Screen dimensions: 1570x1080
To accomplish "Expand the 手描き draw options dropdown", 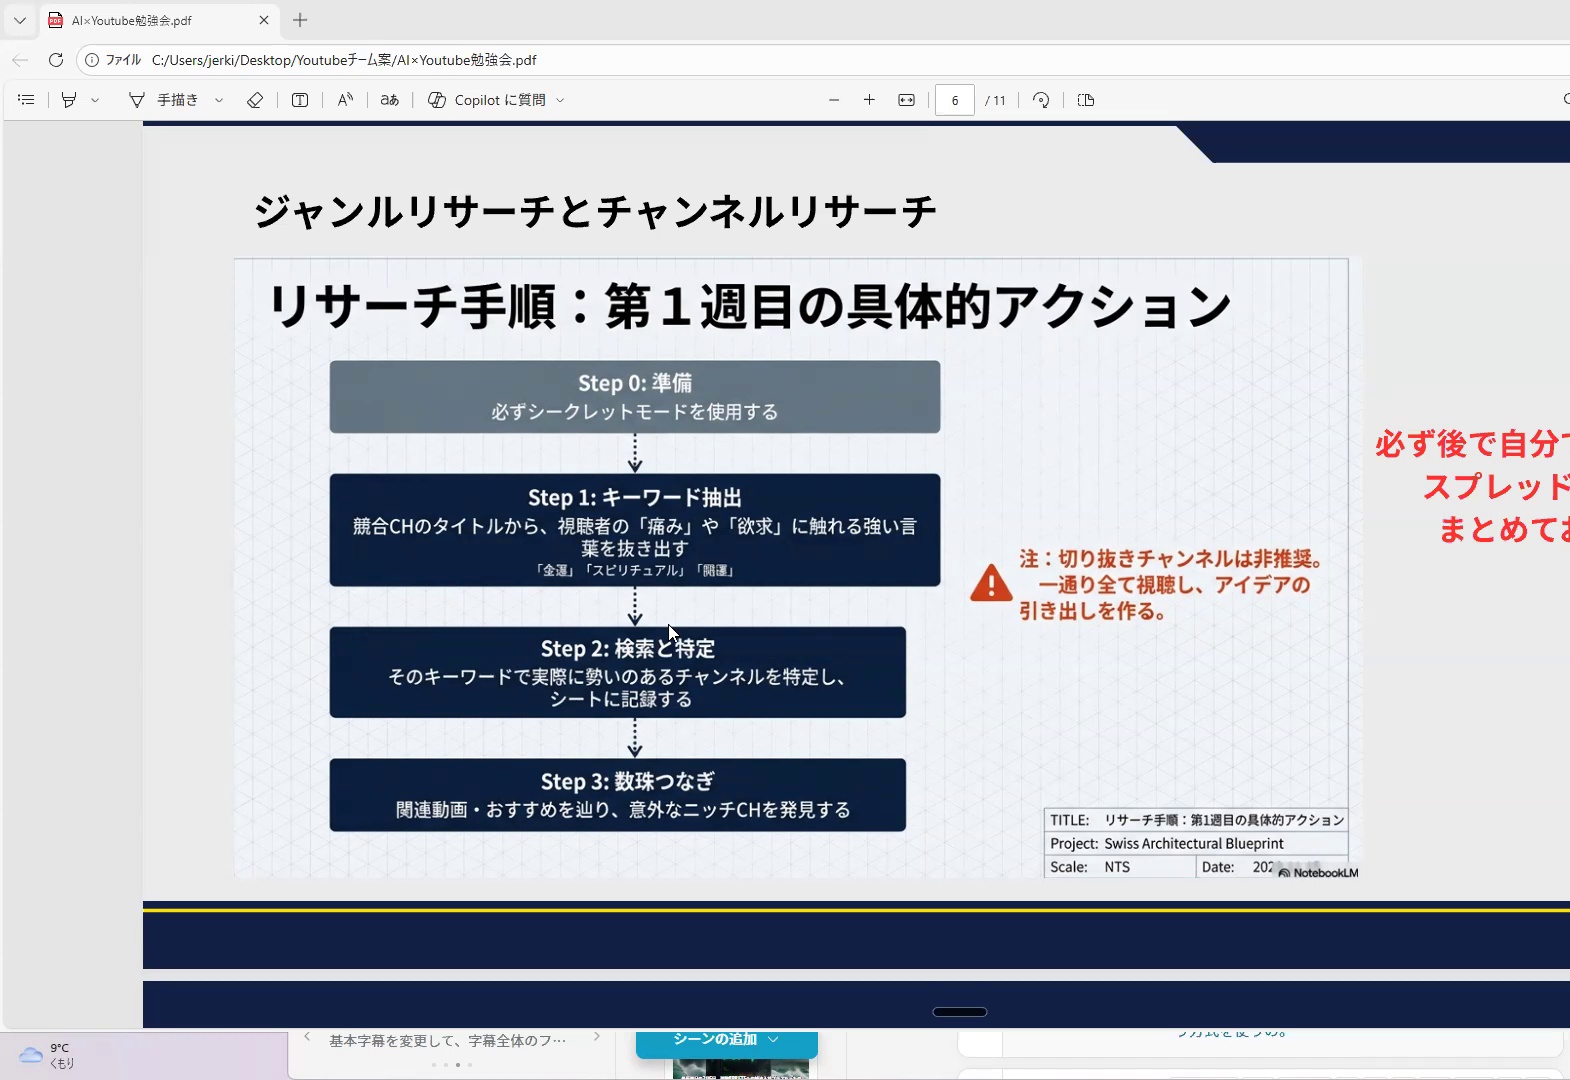I will 219,100.
